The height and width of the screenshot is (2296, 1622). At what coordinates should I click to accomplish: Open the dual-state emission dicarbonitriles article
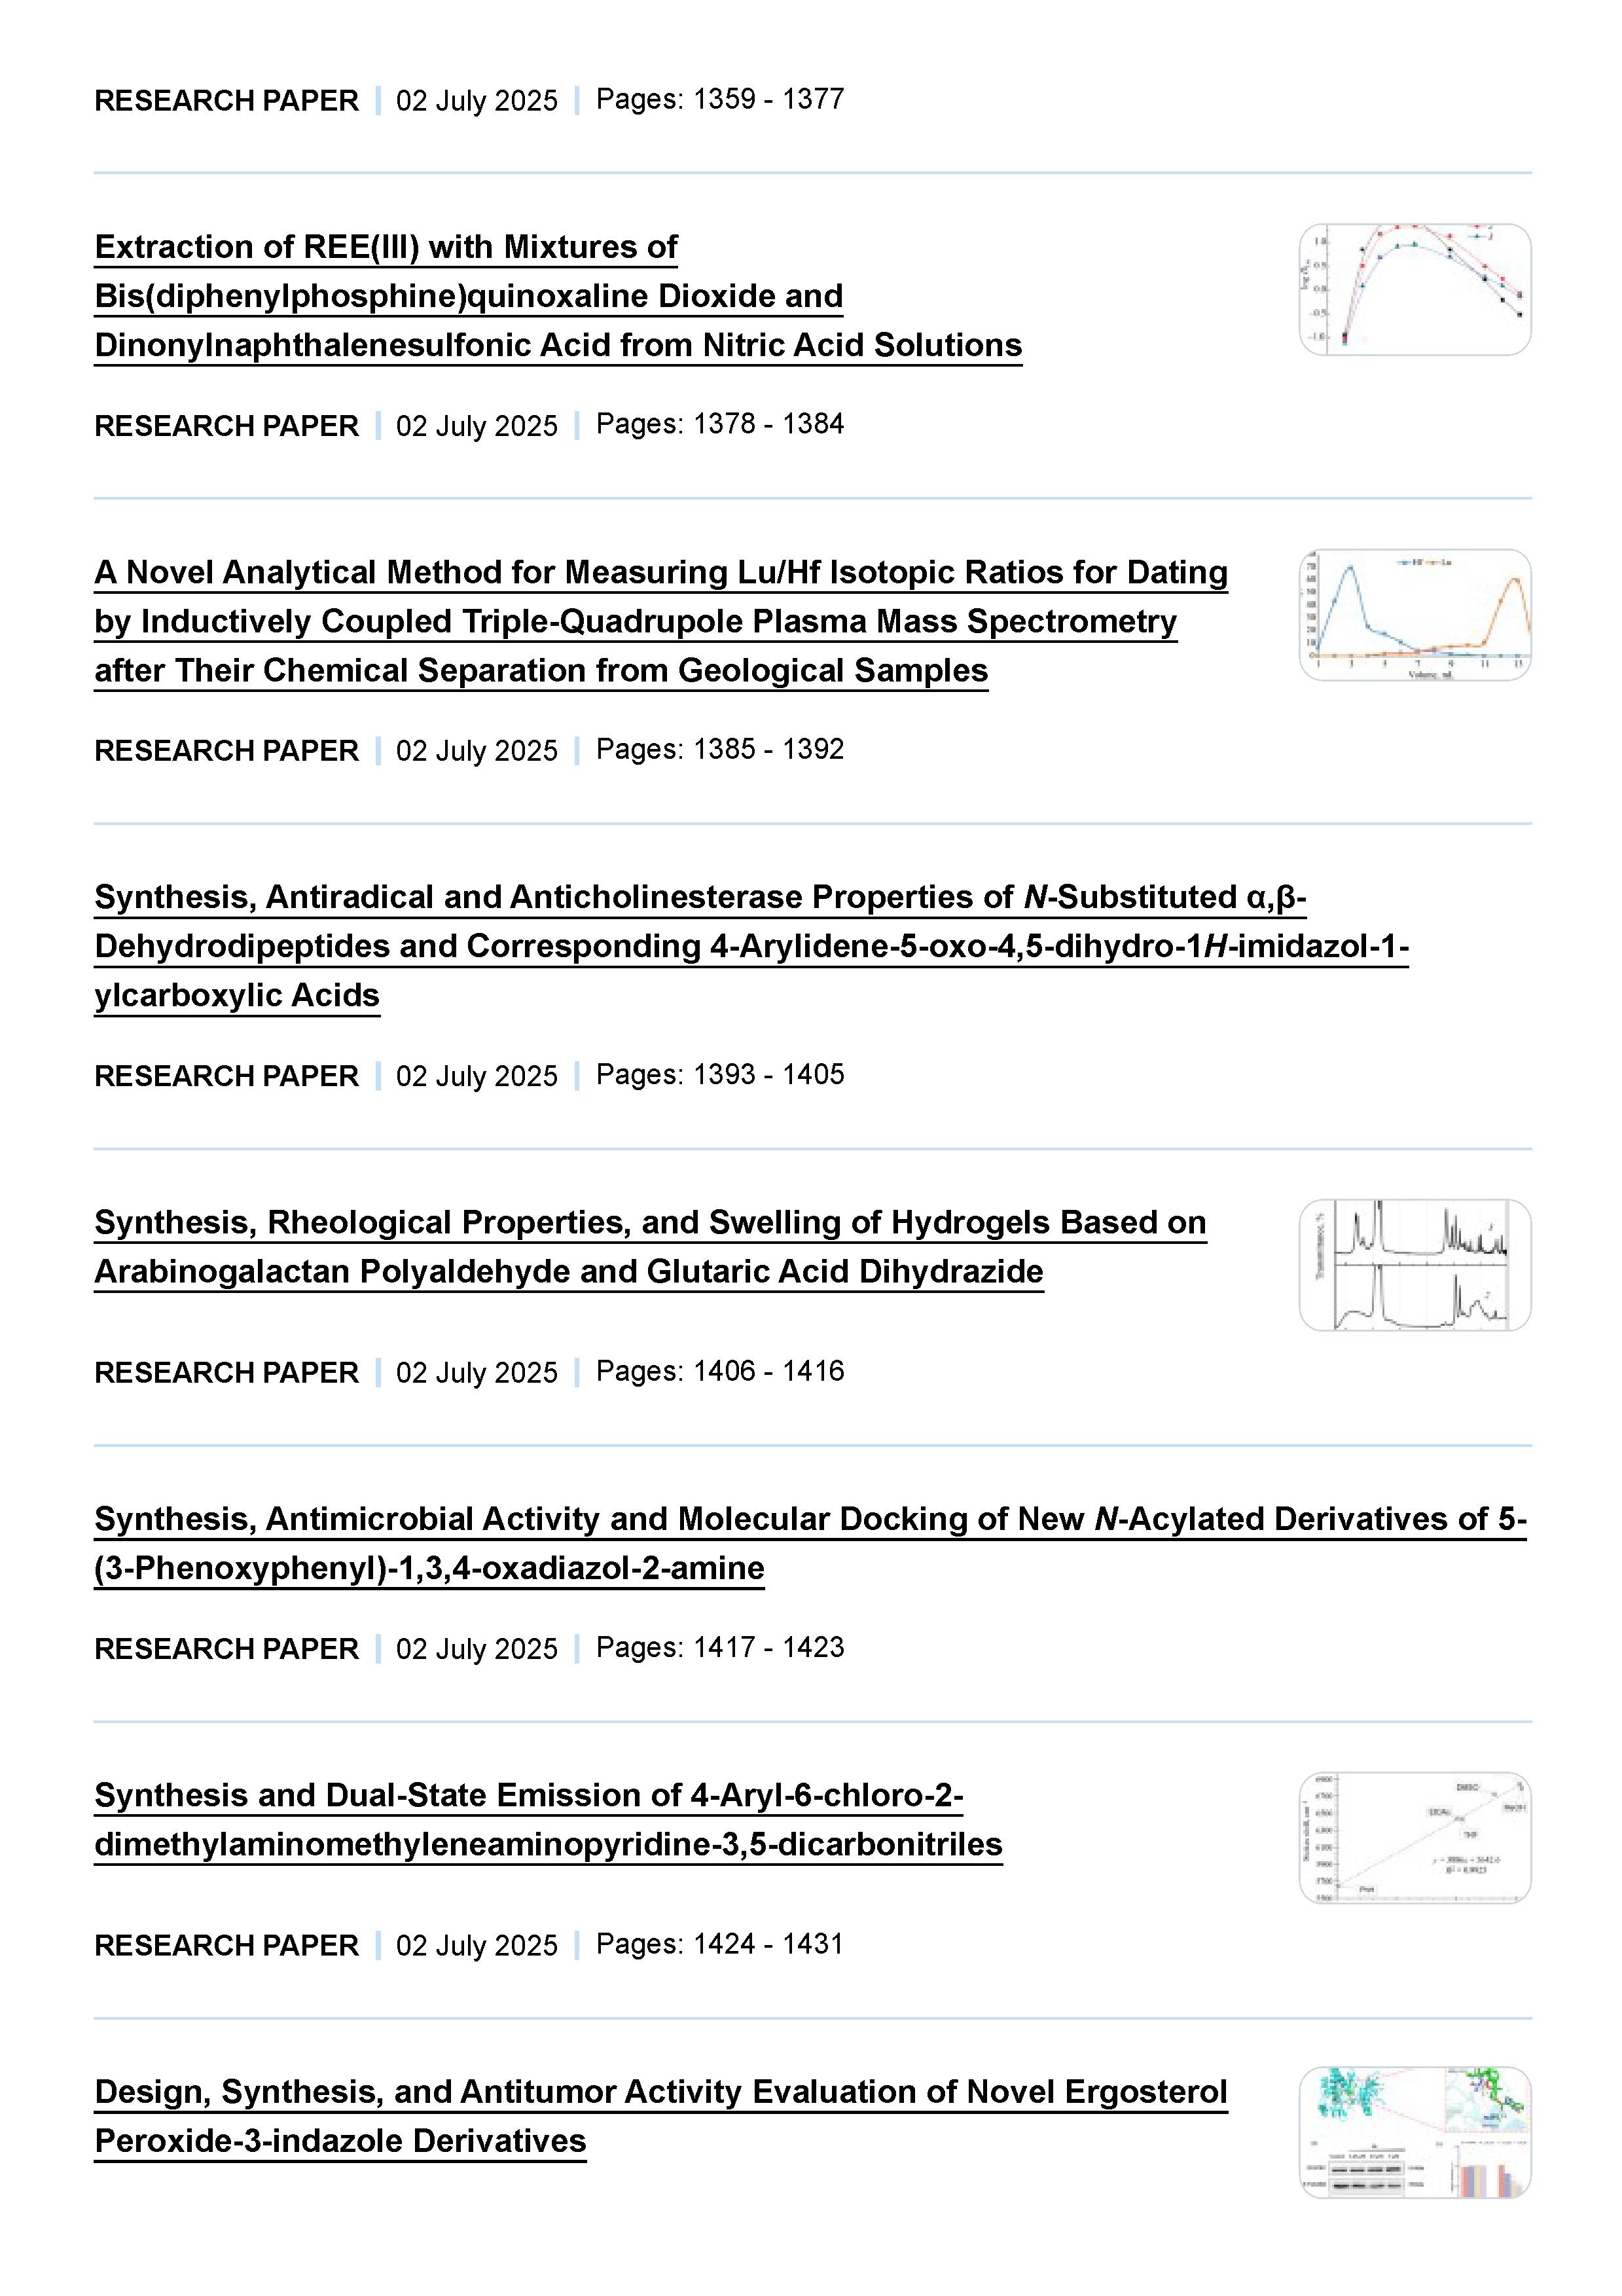pyautogui.click(x=548, y=1820)
